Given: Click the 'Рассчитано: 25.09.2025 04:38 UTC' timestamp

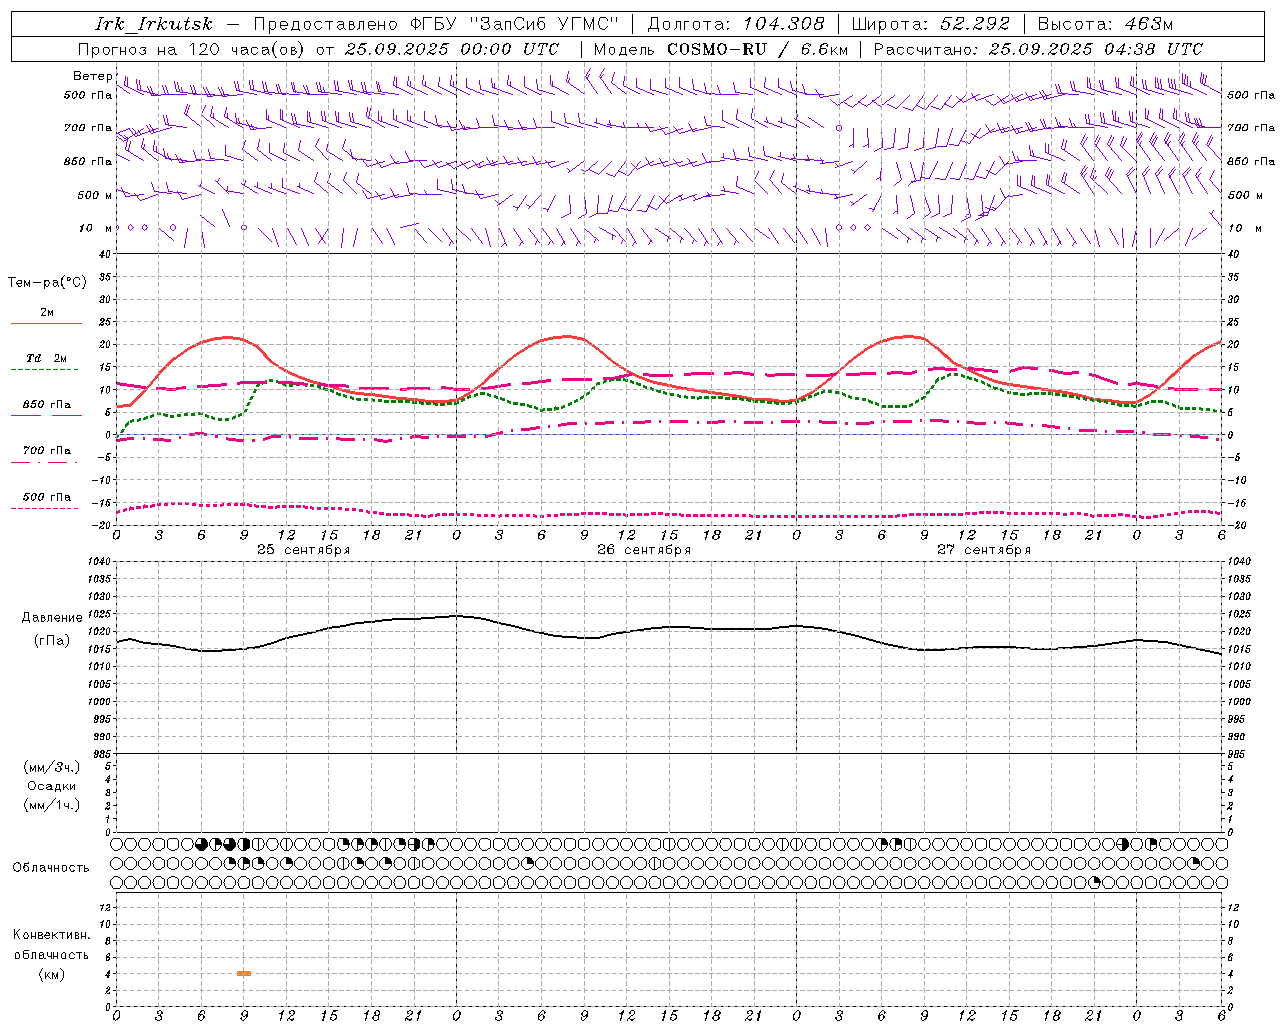Looking at the screenshot, I should coord(1038,49).
